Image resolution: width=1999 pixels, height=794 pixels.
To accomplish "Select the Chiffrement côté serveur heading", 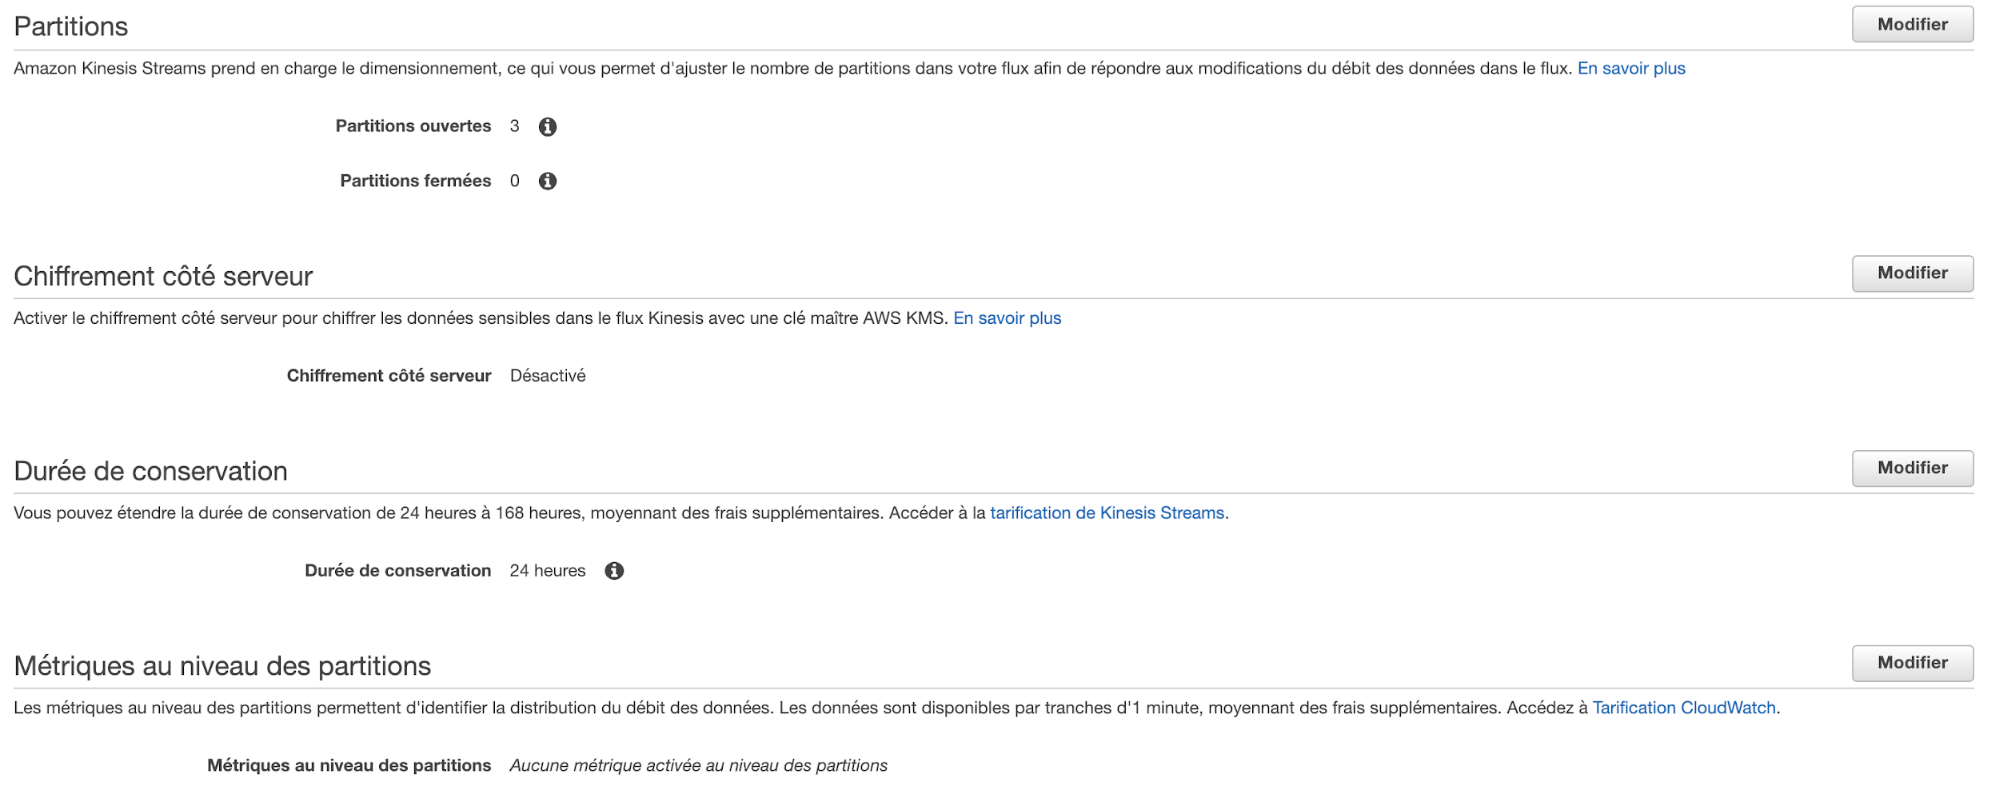I will (x=163, y=277).
